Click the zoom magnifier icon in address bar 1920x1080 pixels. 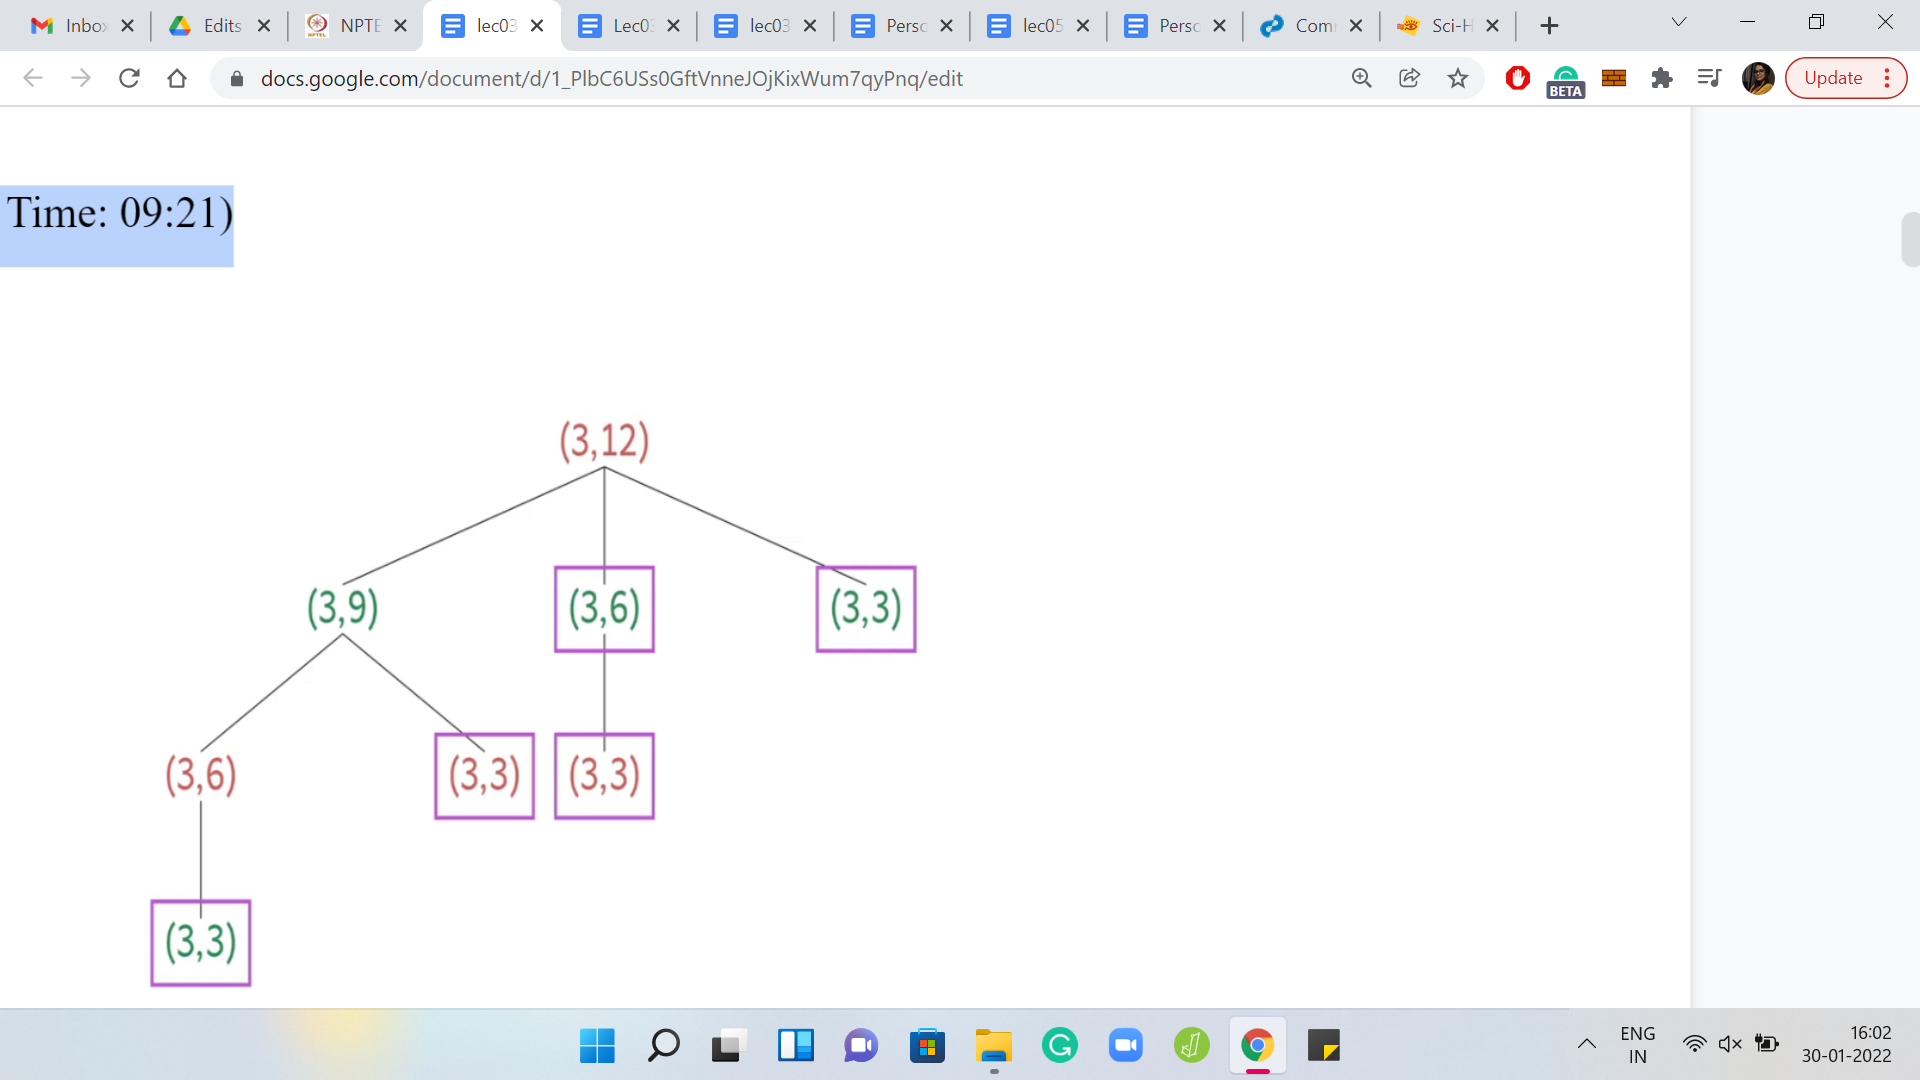1361,78
